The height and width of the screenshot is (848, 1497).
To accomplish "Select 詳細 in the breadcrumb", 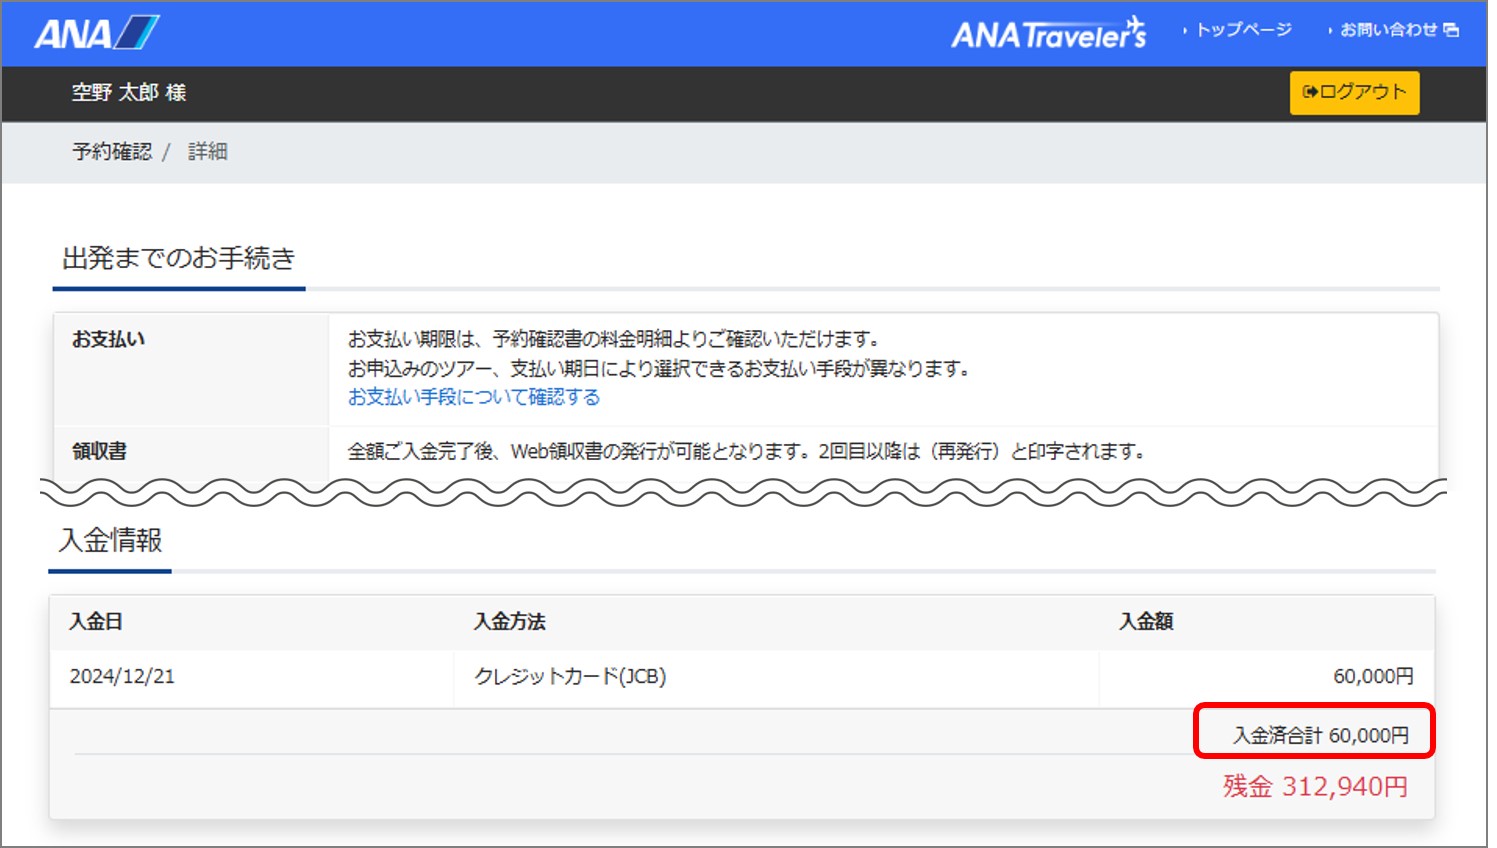I will click(207, 151).
